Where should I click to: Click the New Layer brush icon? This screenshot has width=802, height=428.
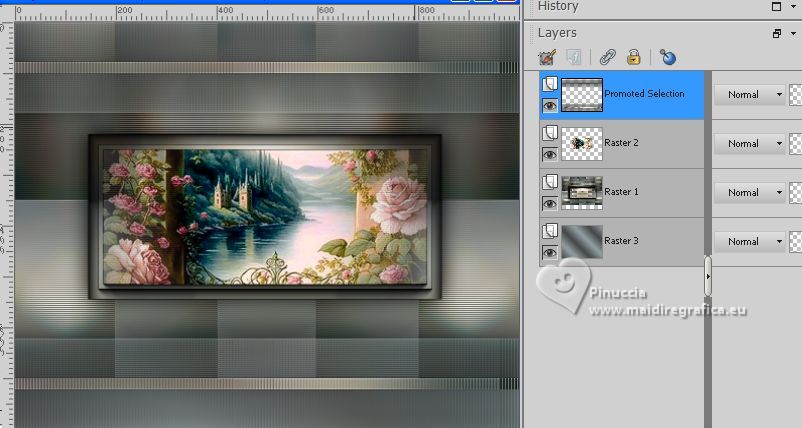548,57
